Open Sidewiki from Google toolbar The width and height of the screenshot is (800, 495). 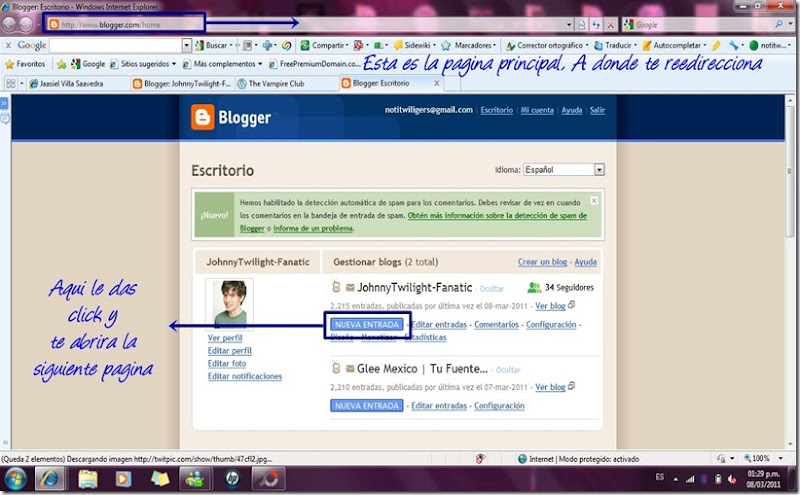(x=413, y=45)
